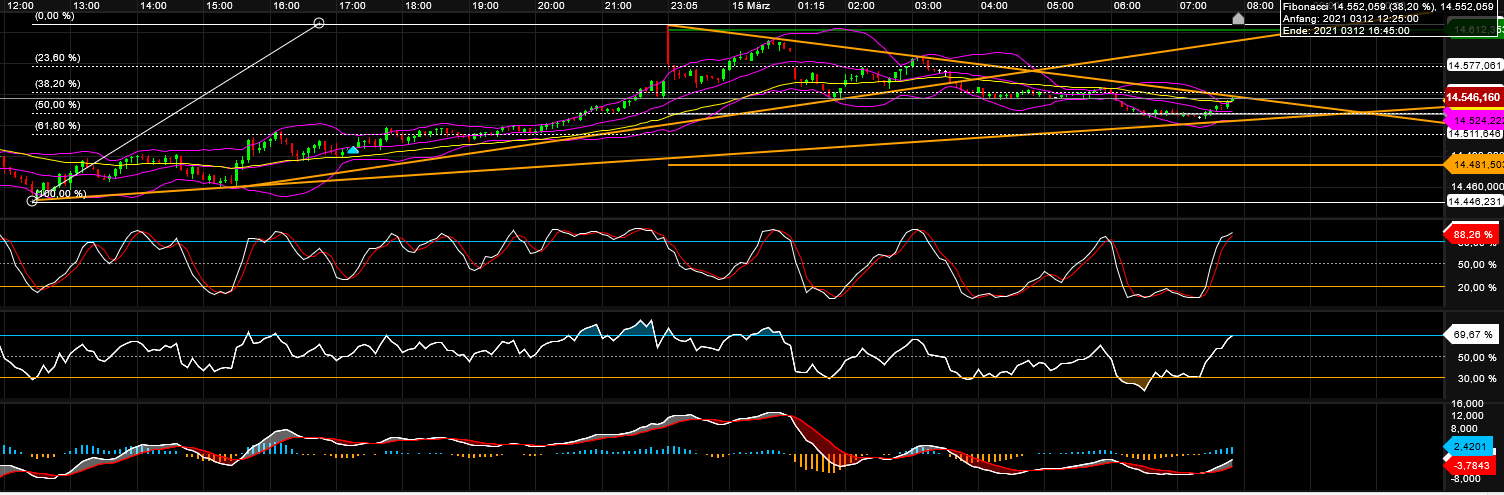
Task: Click the (23,60 %) Fibonacci level label
Action: coord(57,58)
